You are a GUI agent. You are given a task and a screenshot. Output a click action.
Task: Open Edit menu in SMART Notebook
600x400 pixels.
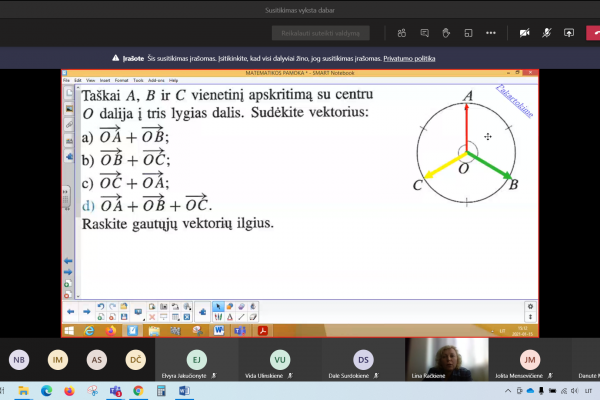[78, 80]
